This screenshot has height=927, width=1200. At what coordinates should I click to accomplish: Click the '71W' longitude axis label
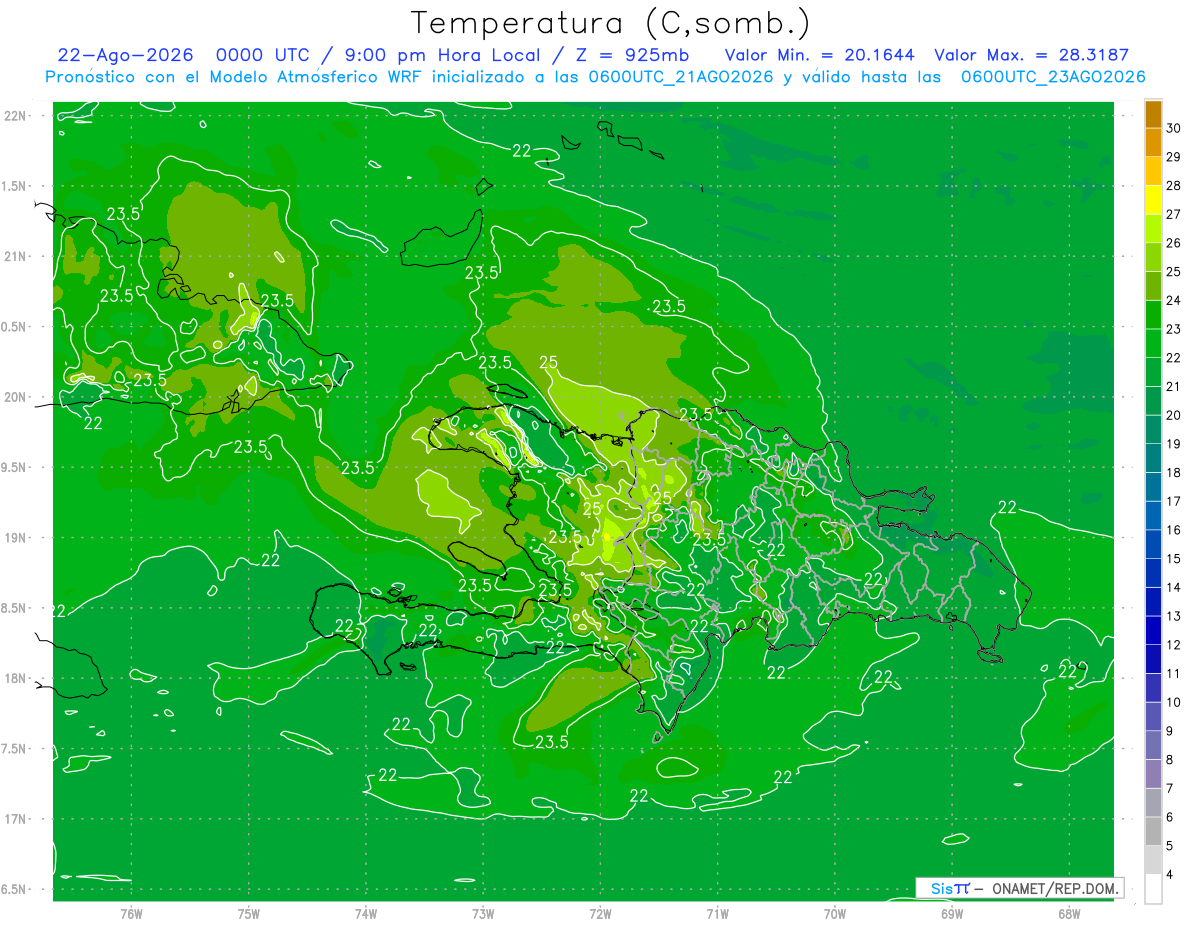click(x=717, y=913)
